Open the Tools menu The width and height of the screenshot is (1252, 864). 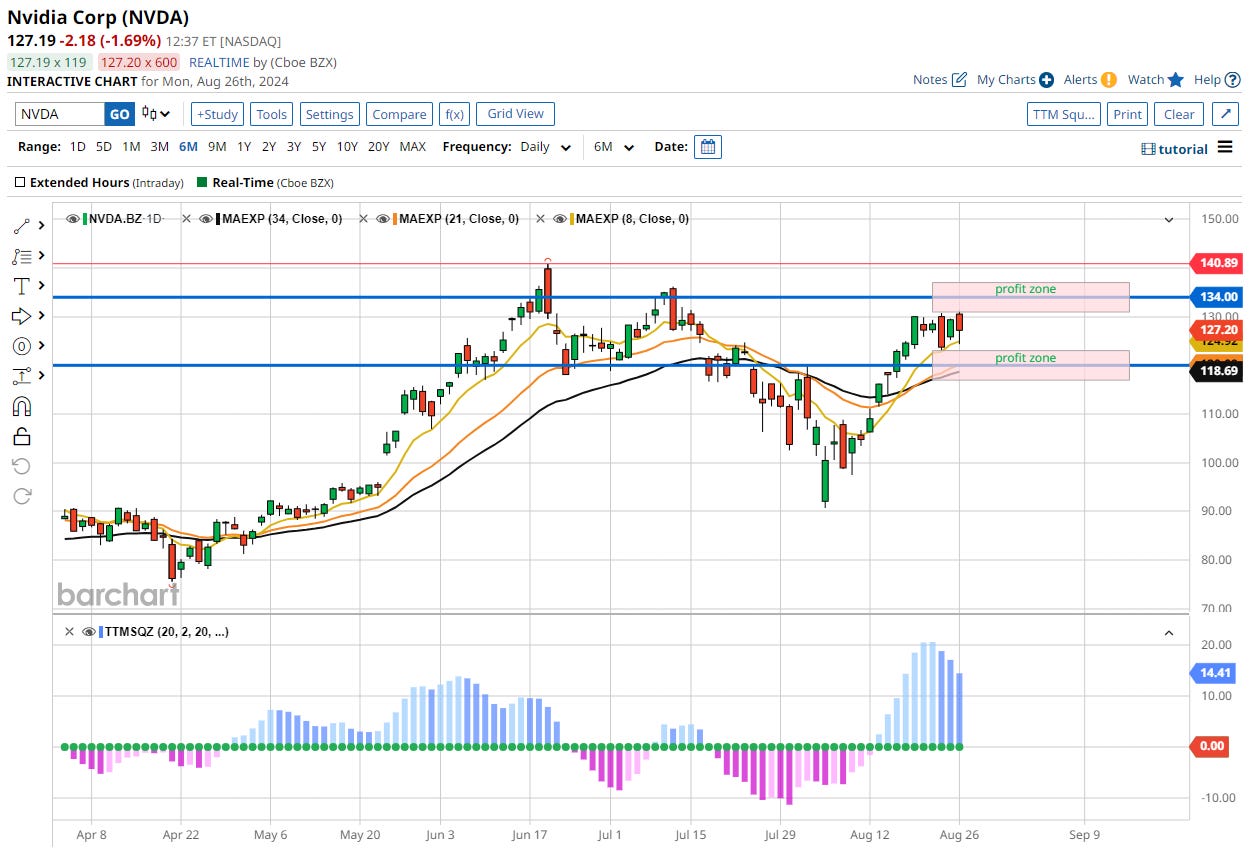pos(272,114)
